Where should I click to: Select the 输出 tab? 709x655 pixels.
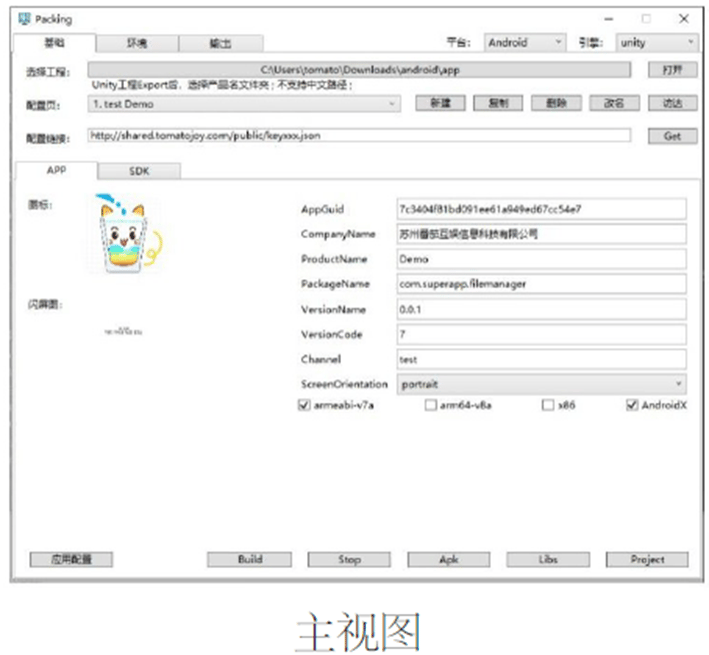tap(220, 43)
